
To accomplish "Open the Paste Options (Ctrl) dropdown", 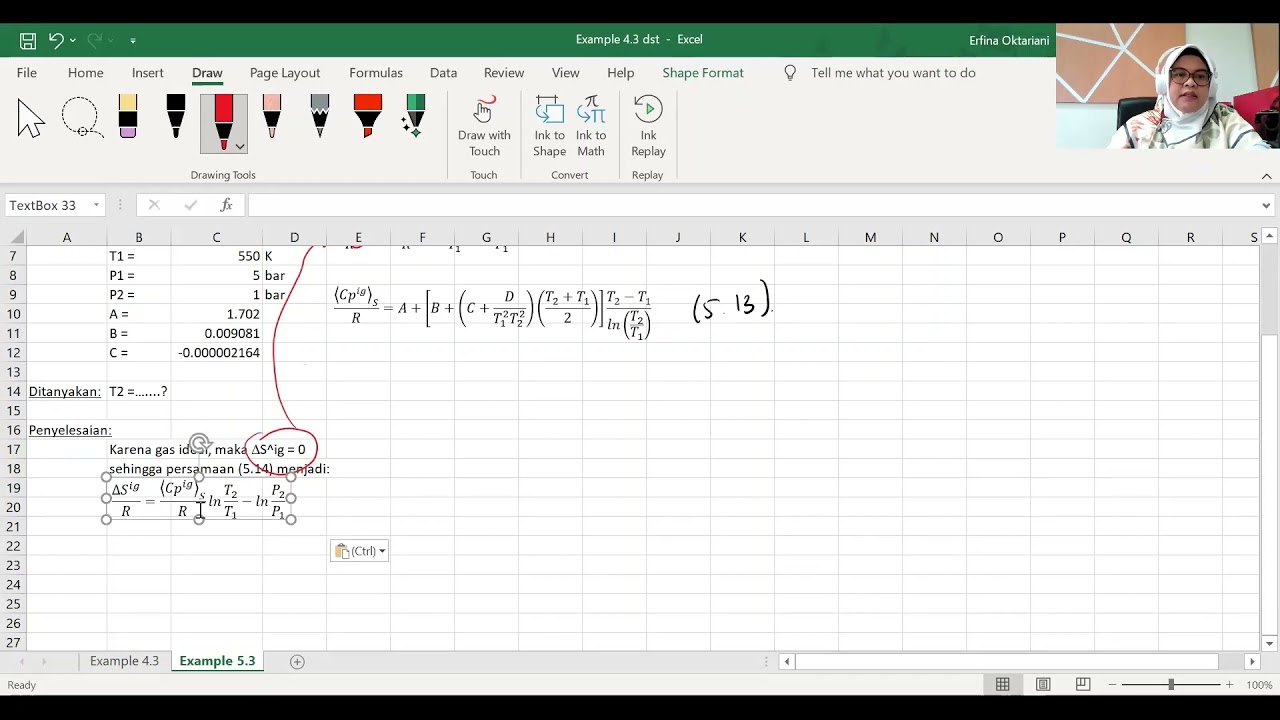I will 360,551.
